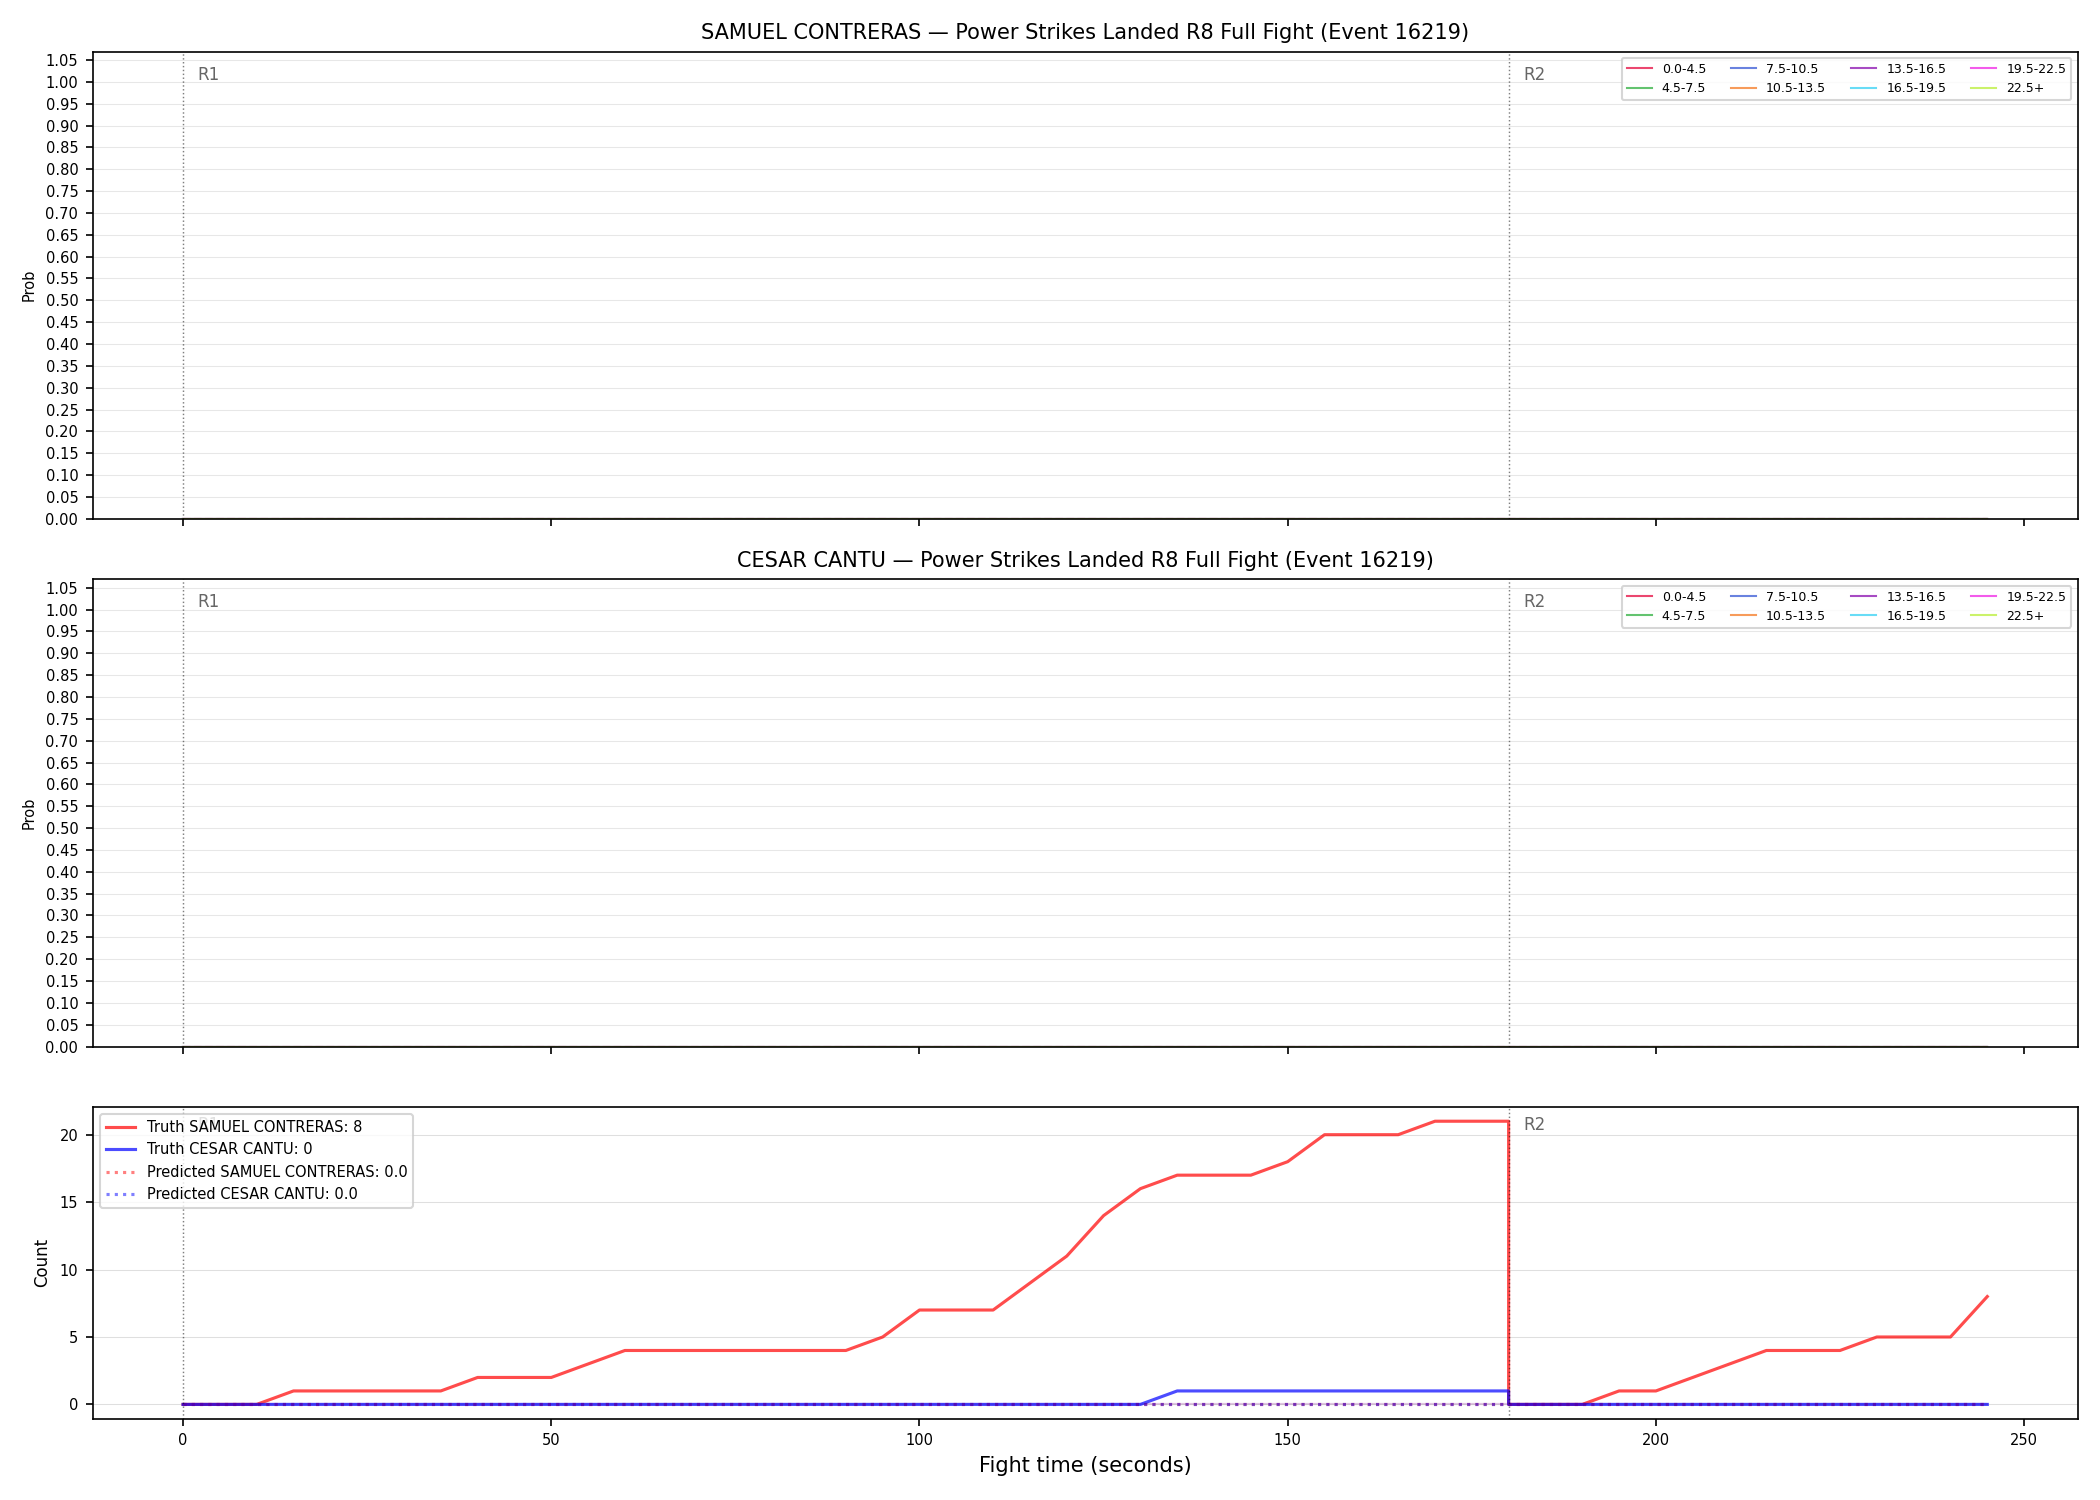Select the 19.5-22.5 legend entry in Samuel Contreras chart
2100x1500 pixels.
[2018, 69]
